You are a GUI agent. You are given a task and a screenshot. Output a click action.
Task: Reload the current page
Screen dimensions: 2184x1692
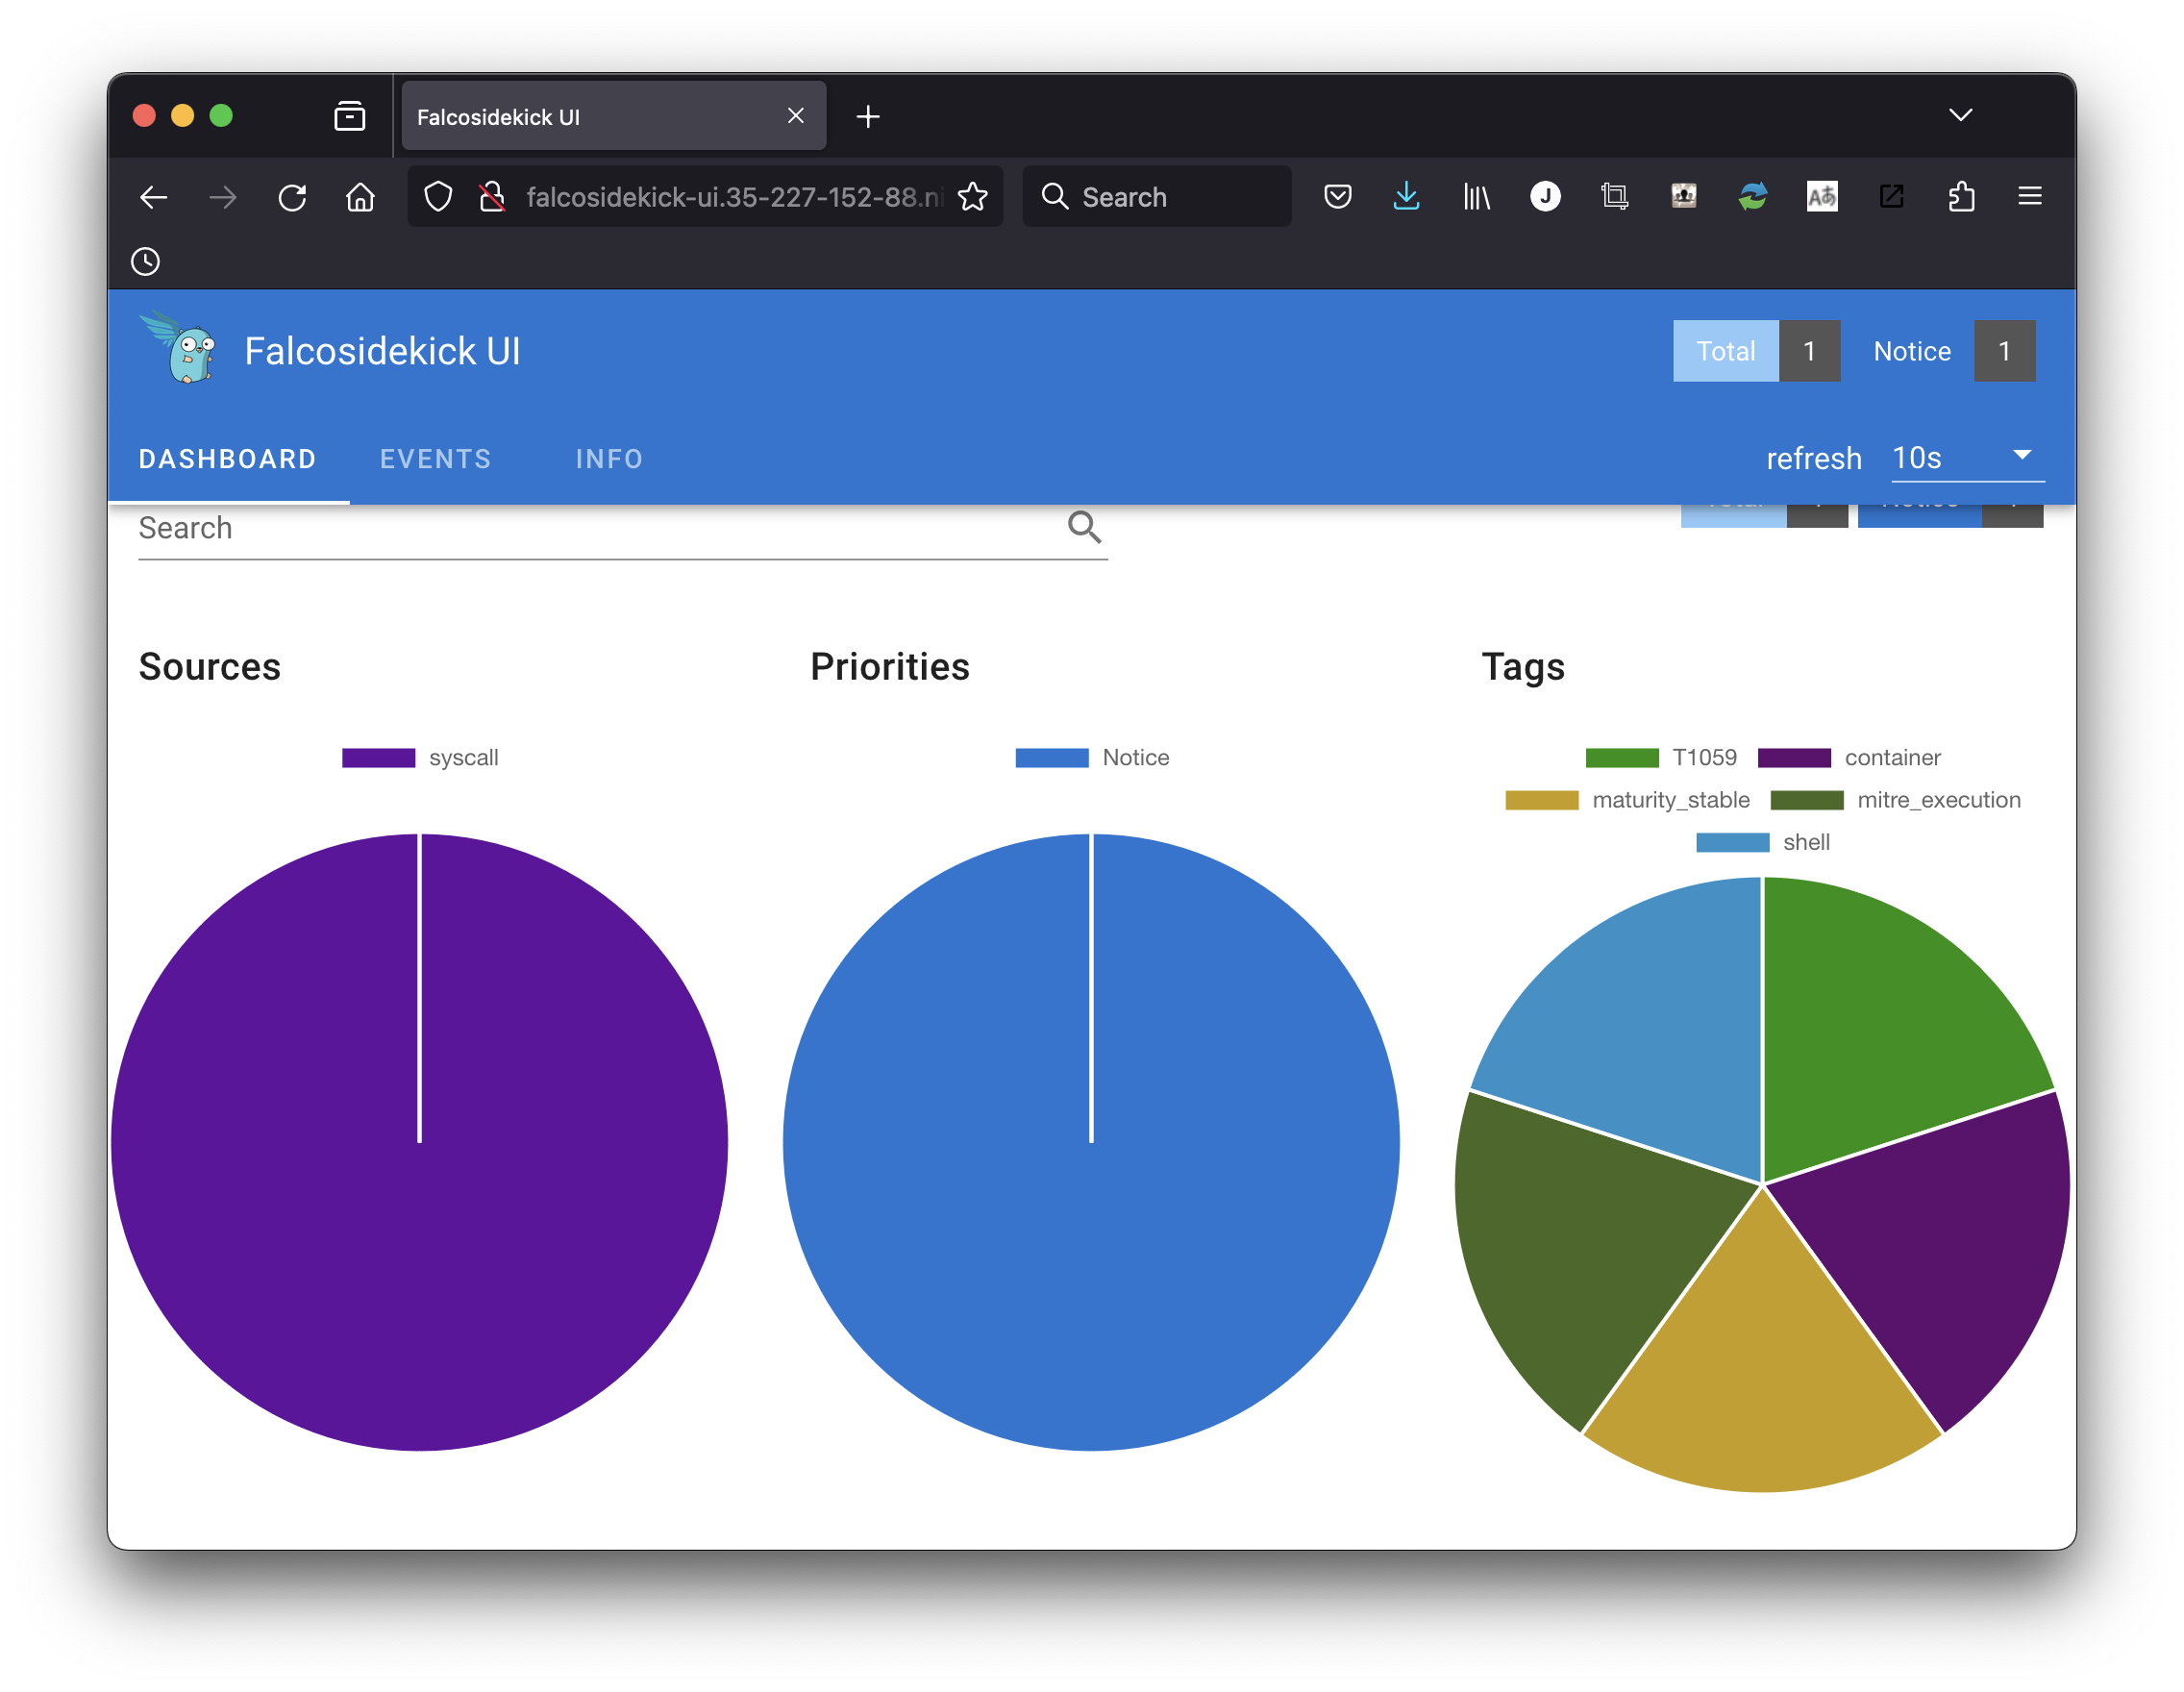tap(292, 197)
